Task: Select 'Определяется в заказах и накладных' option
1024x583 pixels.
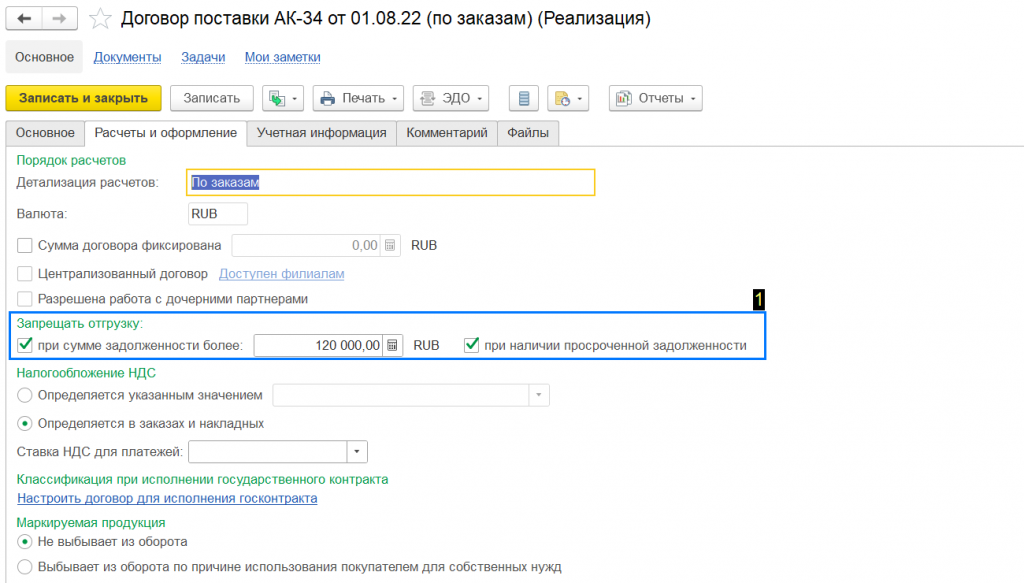Action: point(25,424)
